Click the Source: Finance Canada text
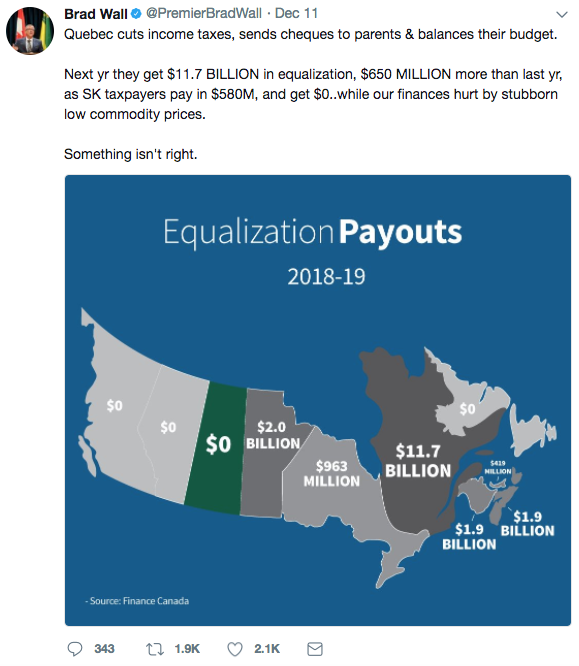579x666 pixels. click(137, 601)
